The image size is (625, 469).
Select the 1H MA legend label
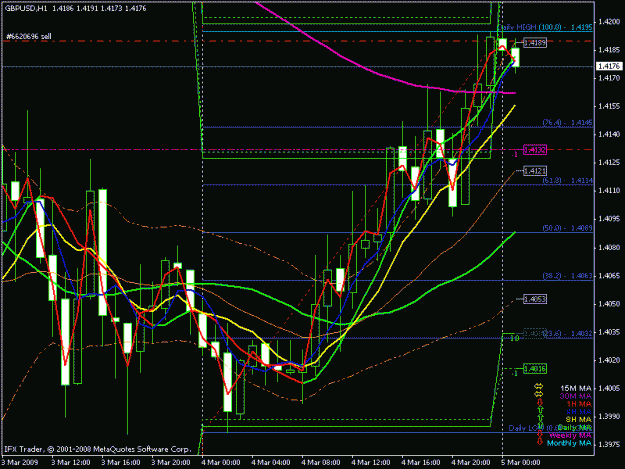pos(578,404)
